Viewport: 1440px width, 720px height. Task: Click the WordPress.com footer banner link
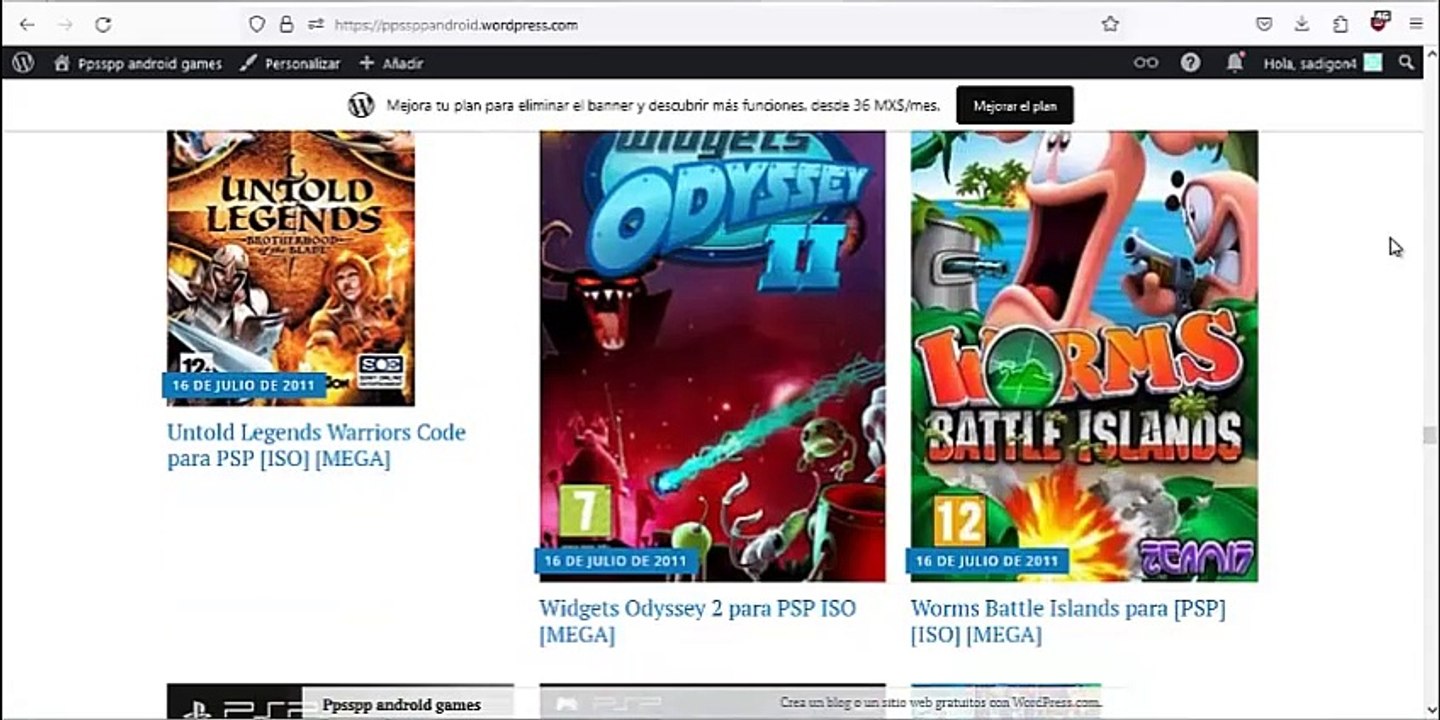(x=940, y=703)
